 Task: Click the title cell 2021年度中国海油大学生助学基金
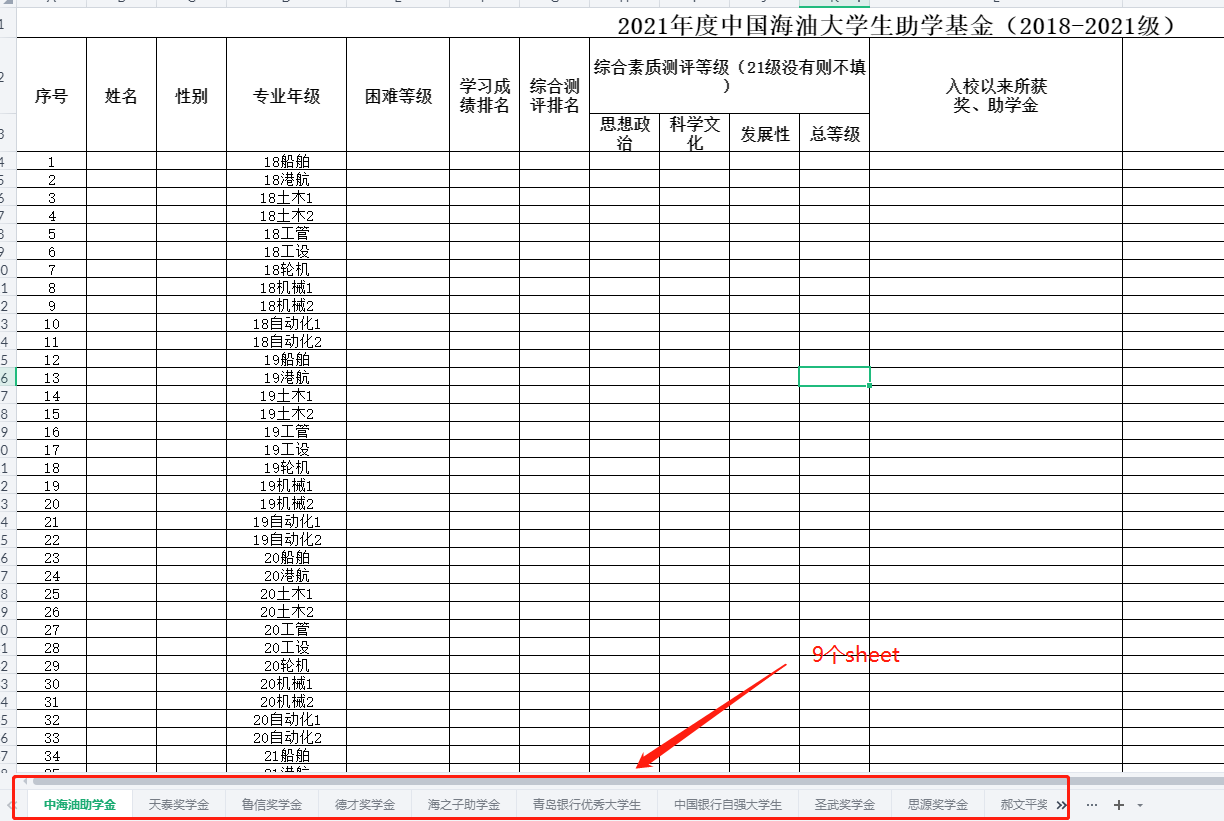click(x=895, y=26)
